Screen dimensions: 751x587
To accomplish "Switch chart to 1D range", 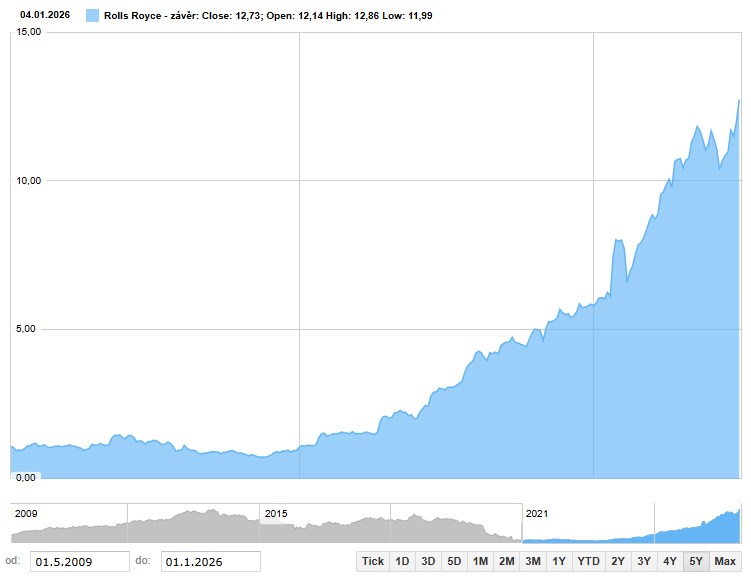I will 402,561.
